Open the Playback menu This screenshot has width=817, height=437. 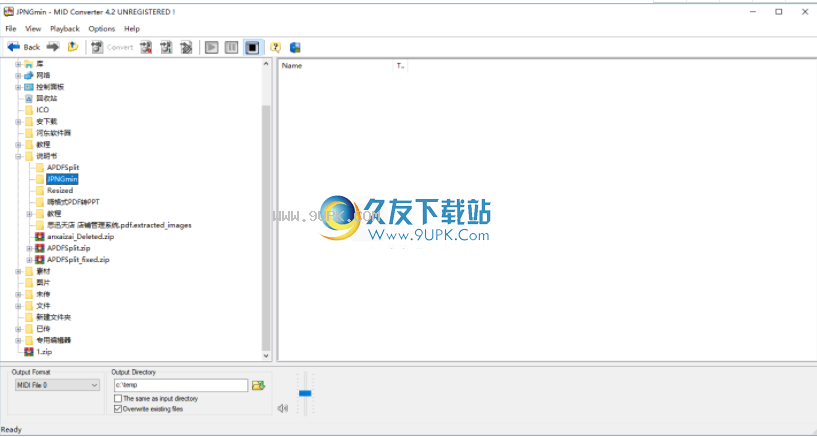[x=65, y=29]
